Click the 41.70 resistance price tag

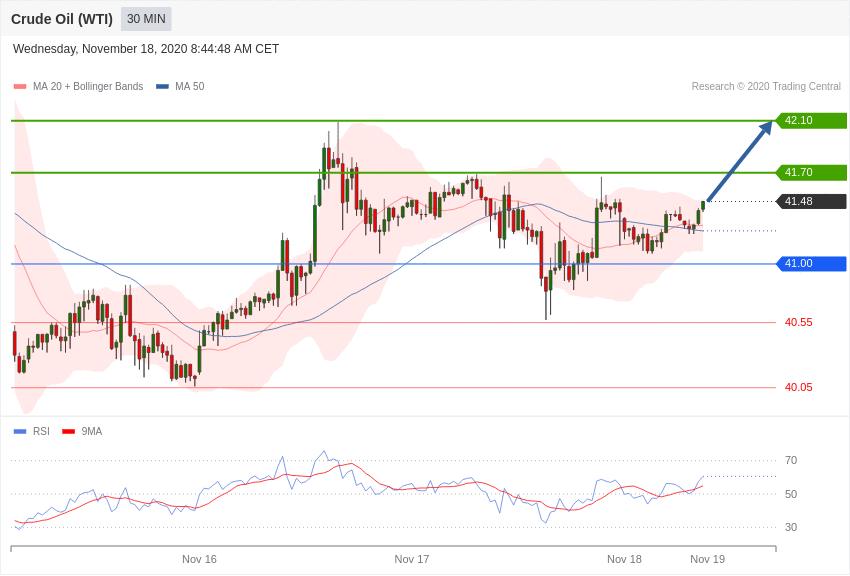[812, 172]
